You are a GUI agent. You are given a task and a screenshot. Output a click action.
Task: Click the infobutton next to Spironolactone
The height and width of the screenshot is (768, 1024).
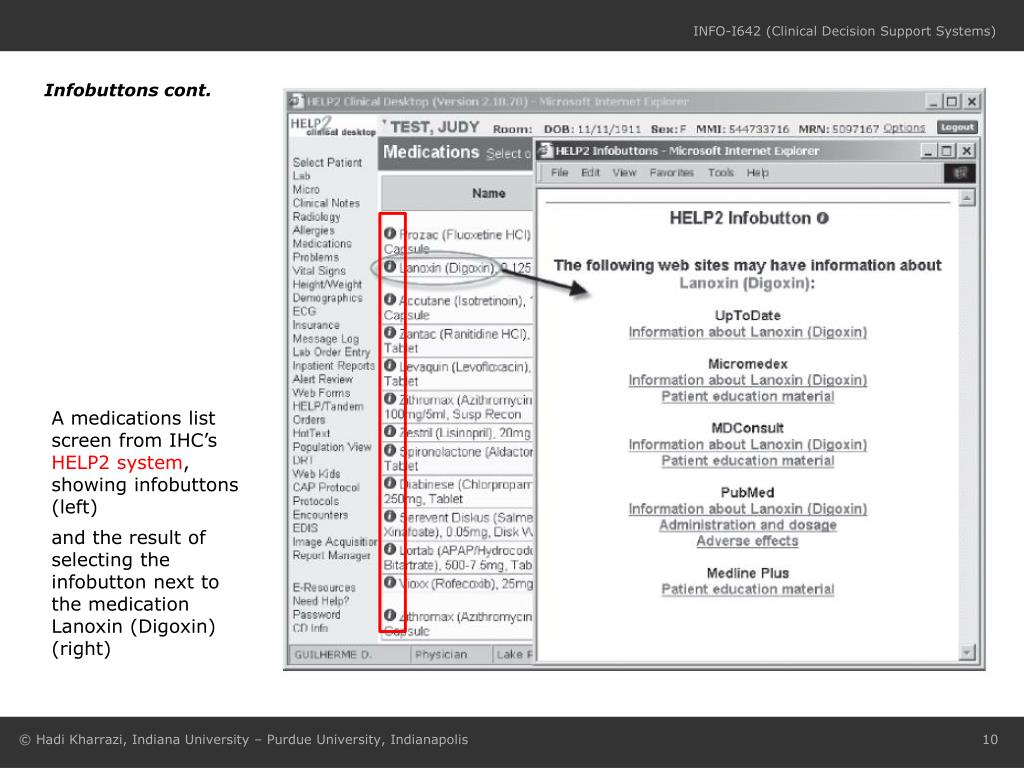(390, 450)
